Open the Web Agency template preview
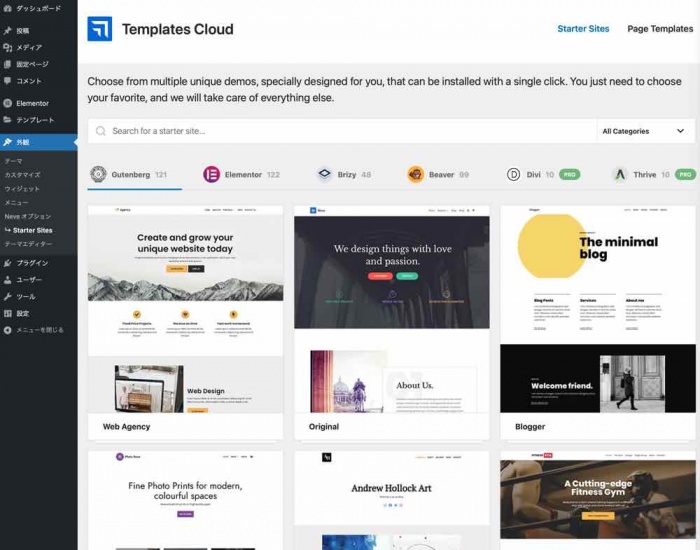This screenshot has height=550, width=700. point(185,309)
